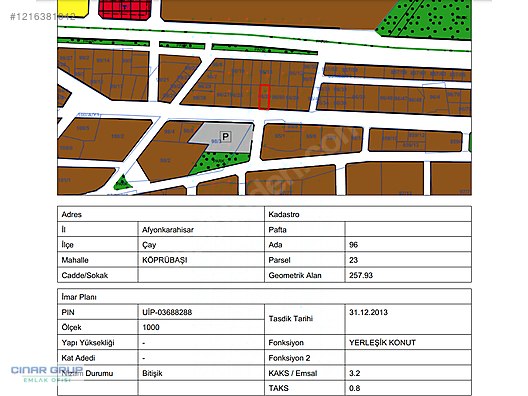Click the parking P symbol on map
The height and width of the screenshot is (396, 528).
click(x=225, y=136)
